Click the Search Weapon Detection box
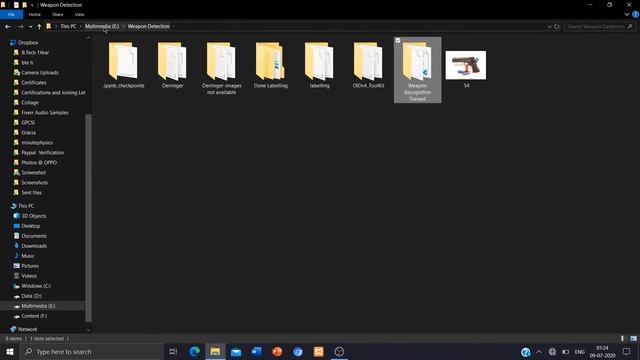This screenshot has width=640, height=360. pos(599,27)
